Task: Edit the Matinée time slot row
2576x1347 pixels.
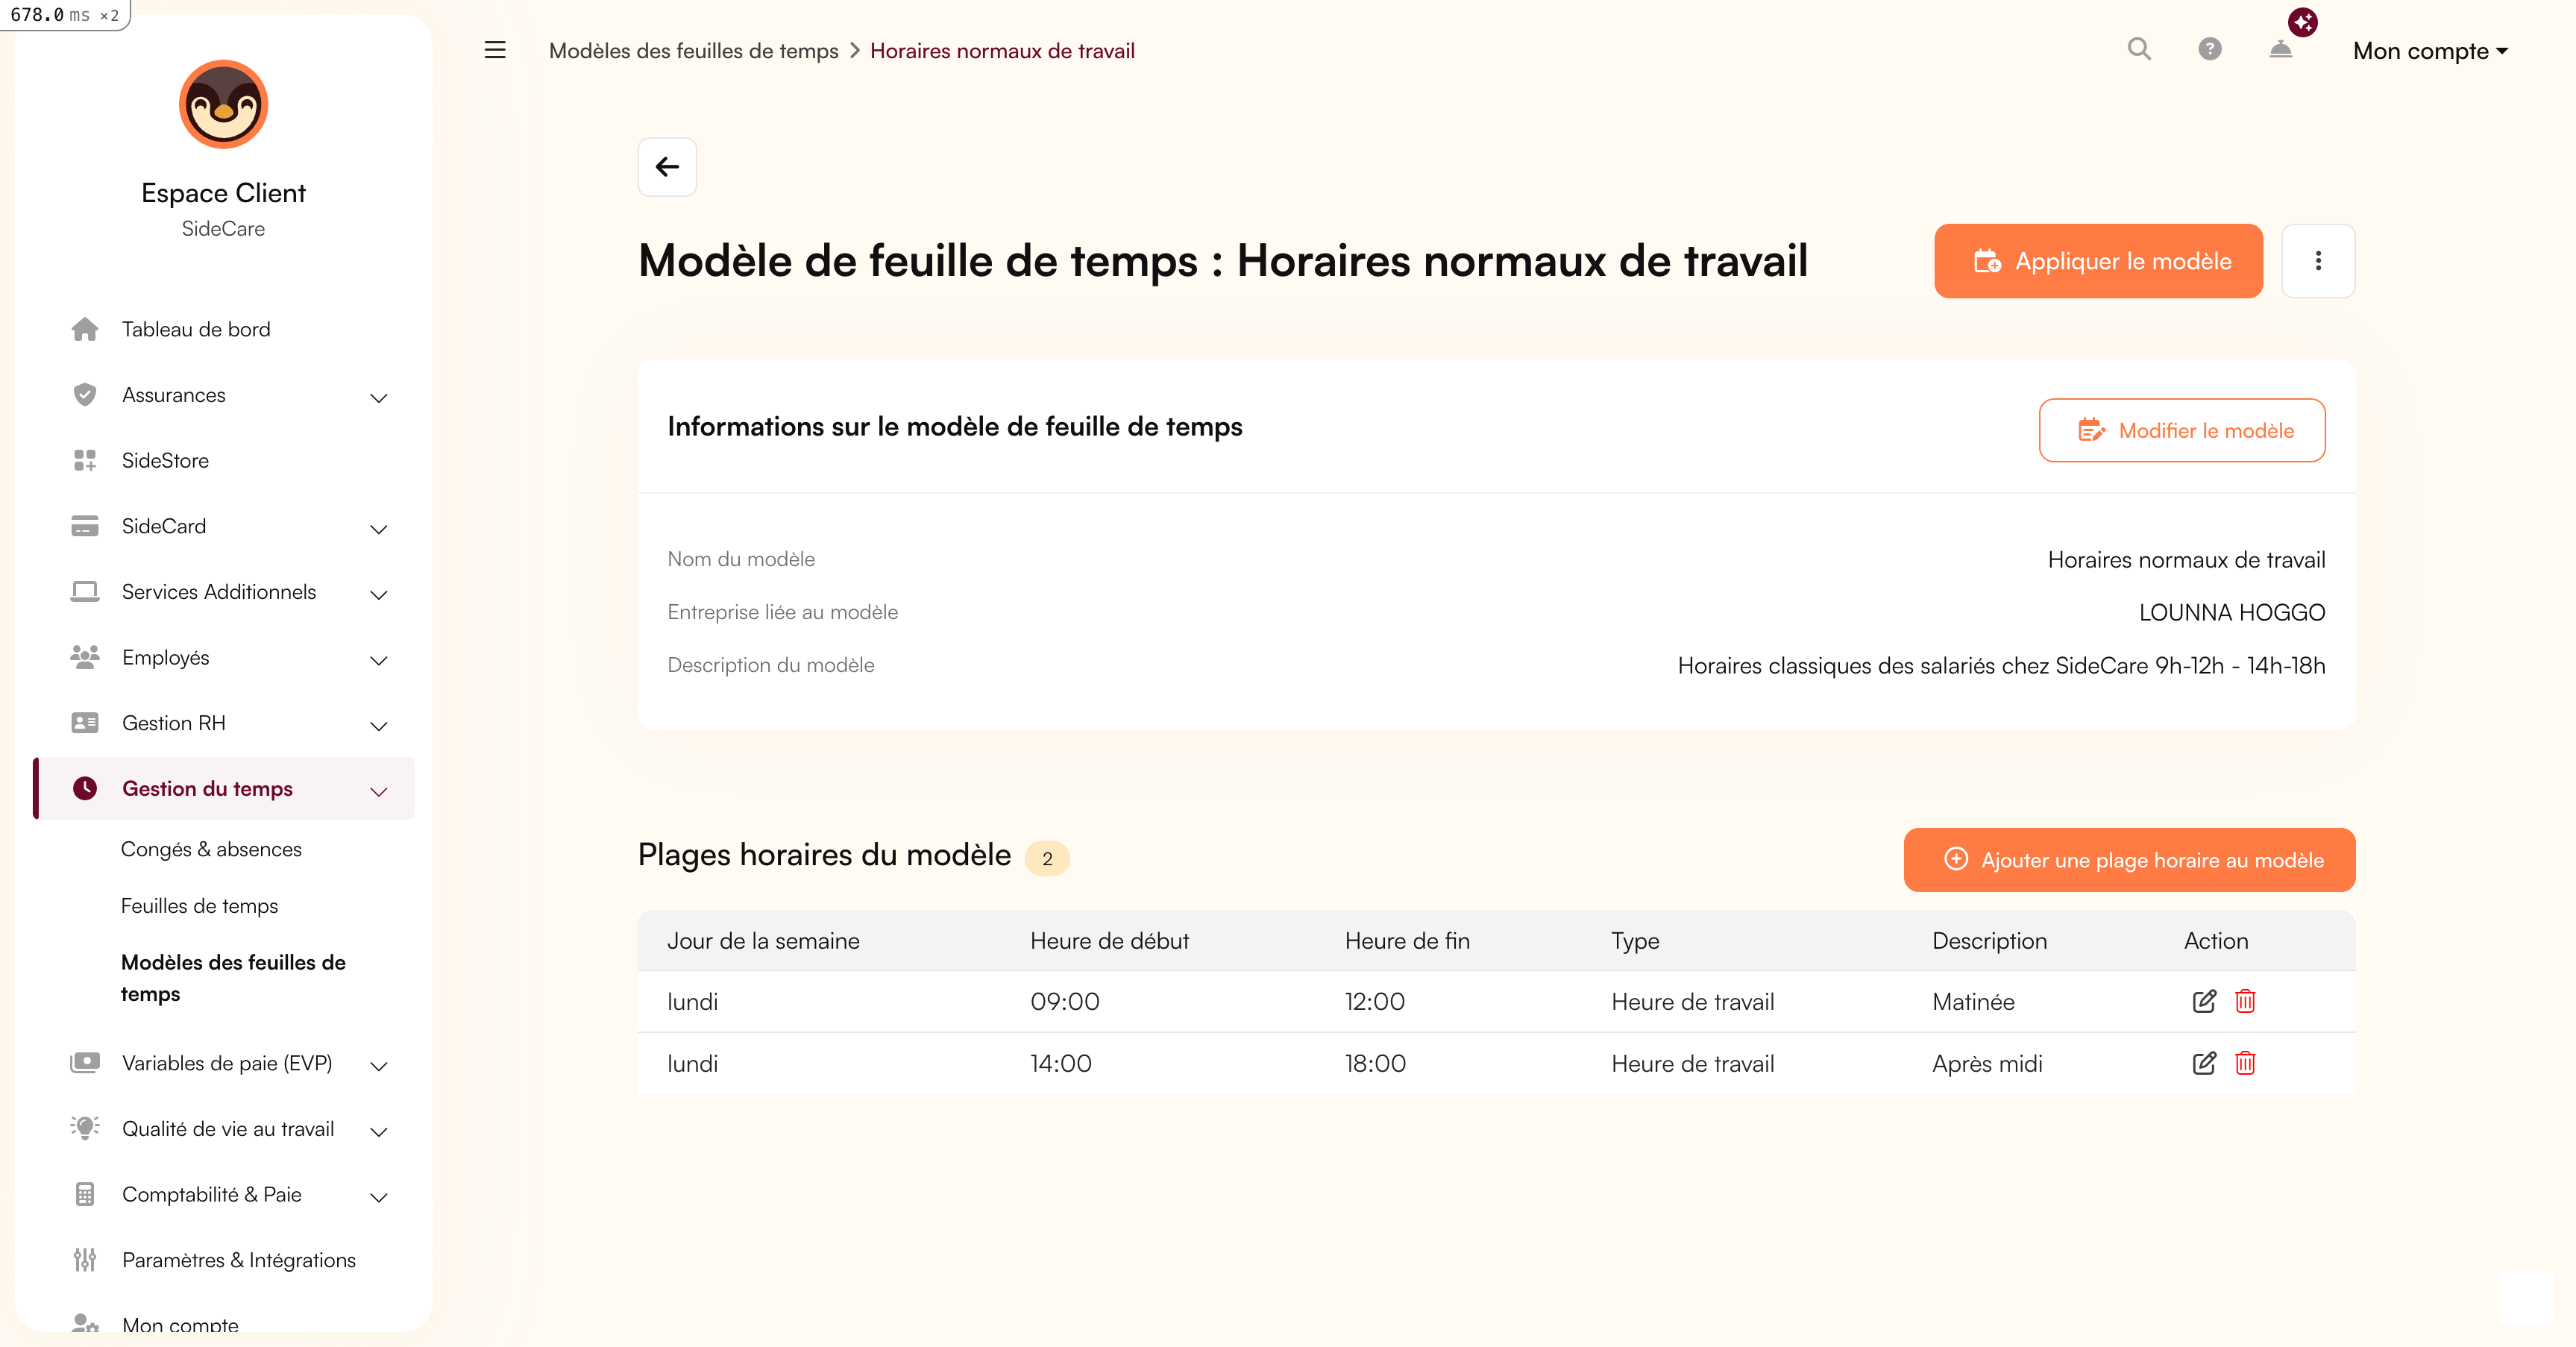Action: (x=2204, y=1001)
